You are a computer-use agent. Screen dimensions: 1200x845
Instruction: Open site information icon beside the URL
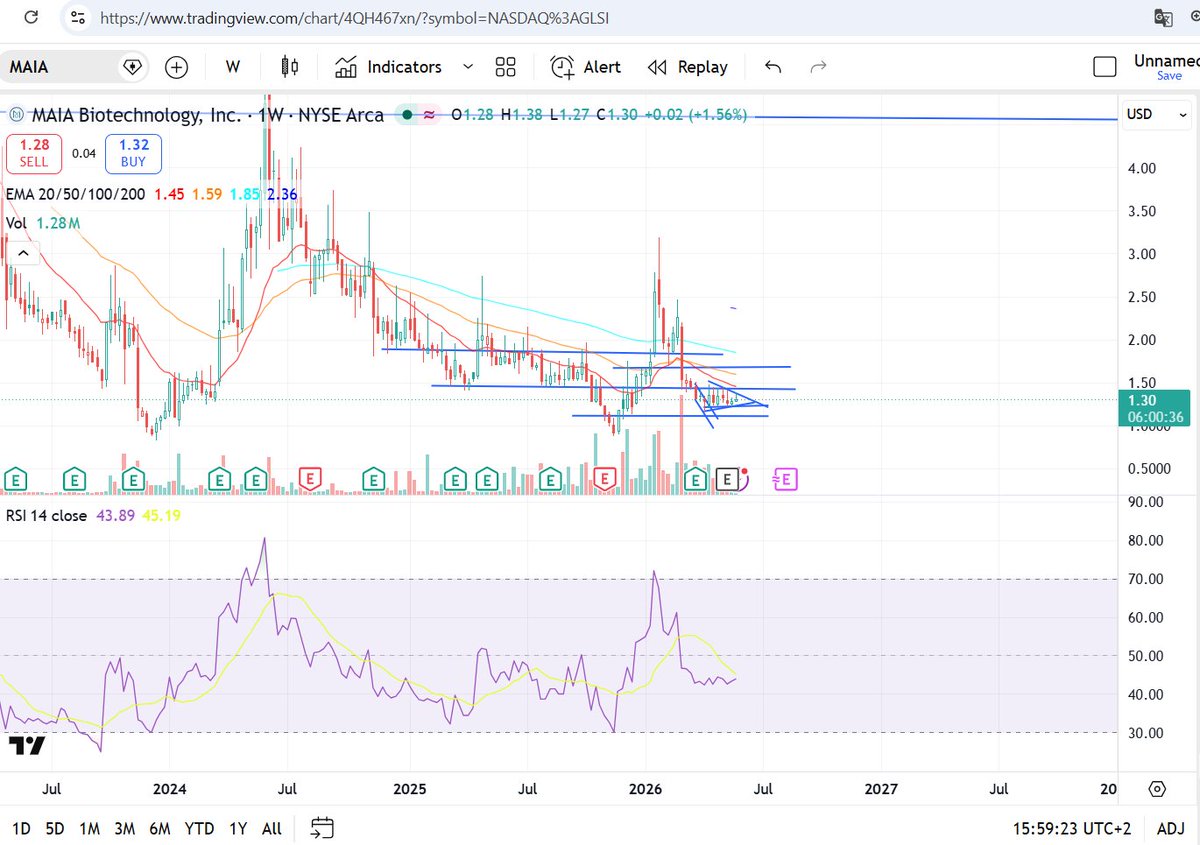coord(80,17)
